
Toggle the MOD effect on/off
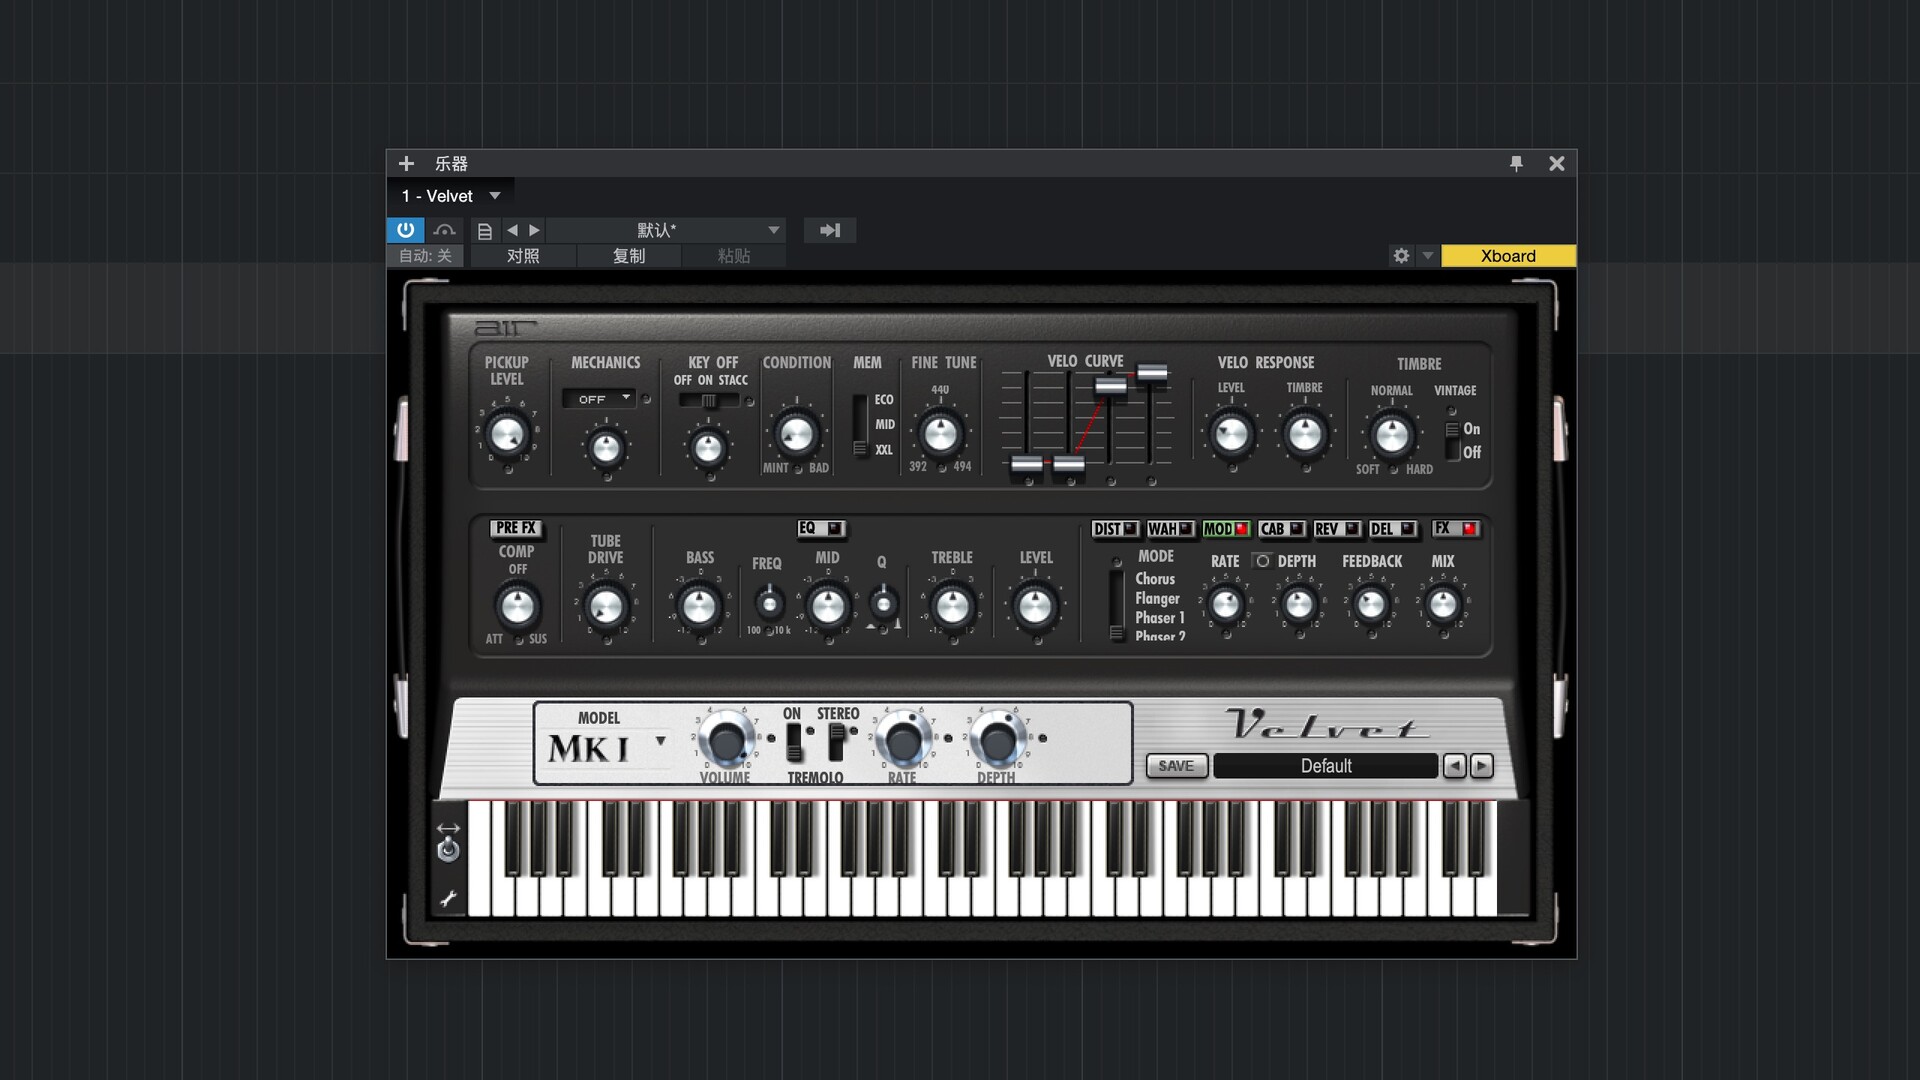(x=1241, y=529)
